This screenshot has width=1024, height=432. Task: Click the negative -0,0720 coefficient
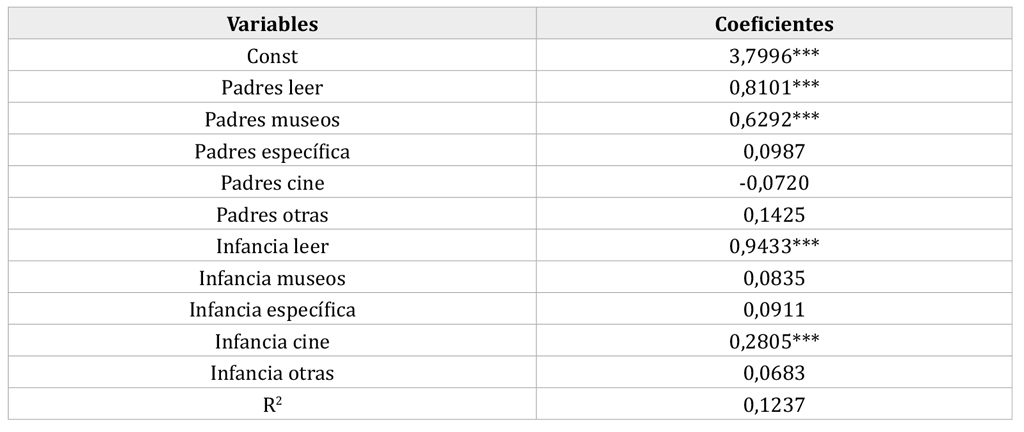pyautogui.click(x=774, y=183)
